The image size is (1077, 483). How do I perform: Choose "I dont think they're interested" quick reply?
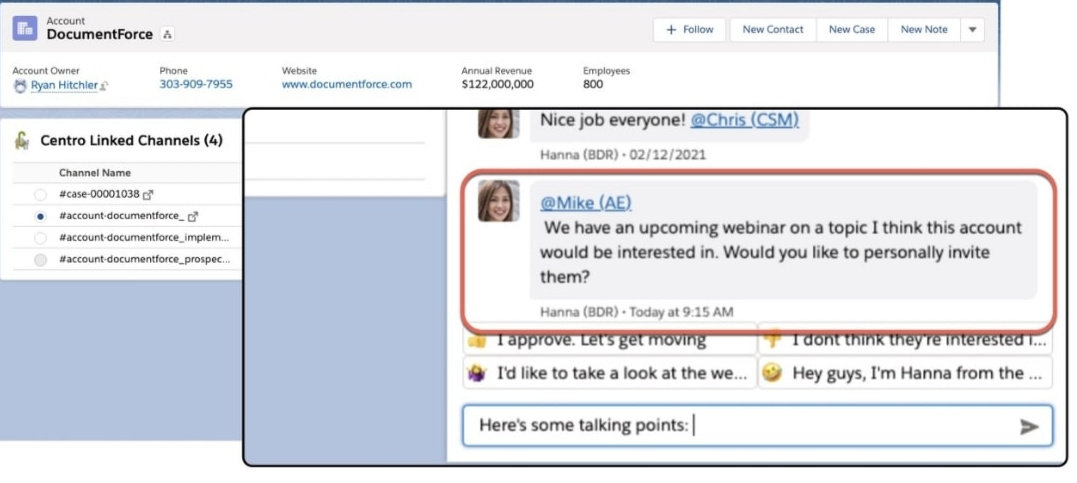click(x=905, y=339)
